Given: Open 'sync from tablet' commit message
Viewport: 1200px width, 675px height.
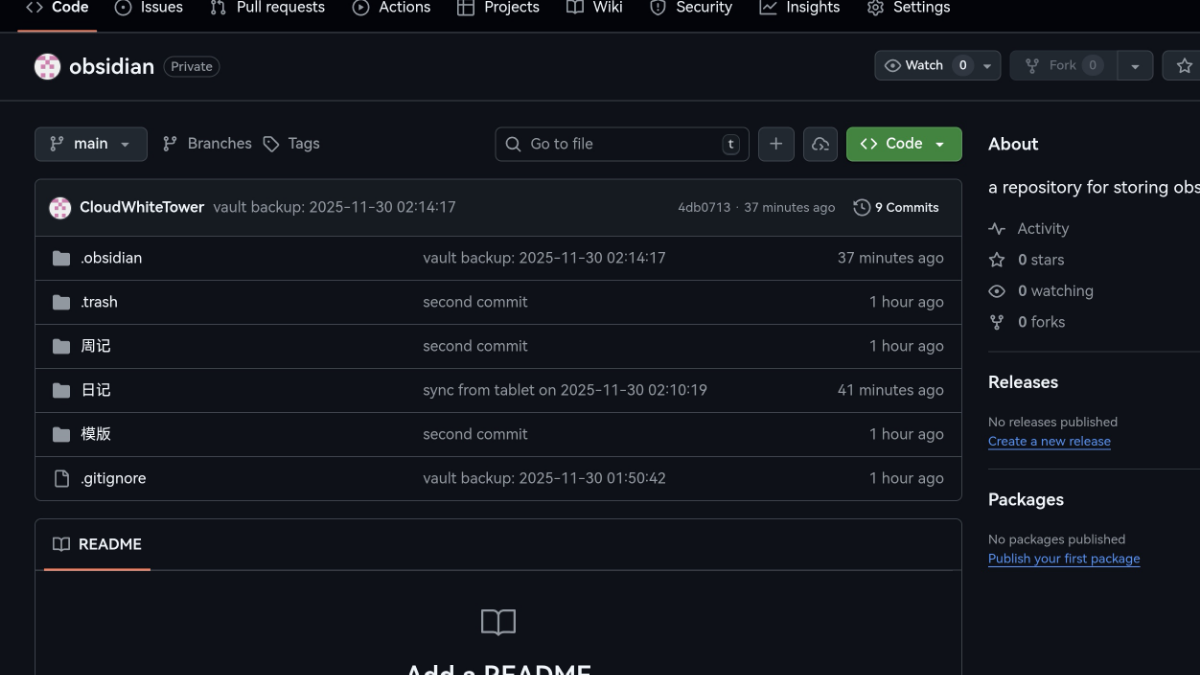Looking at the screenshot, I should pyautogui.click(x=565, y=390).
